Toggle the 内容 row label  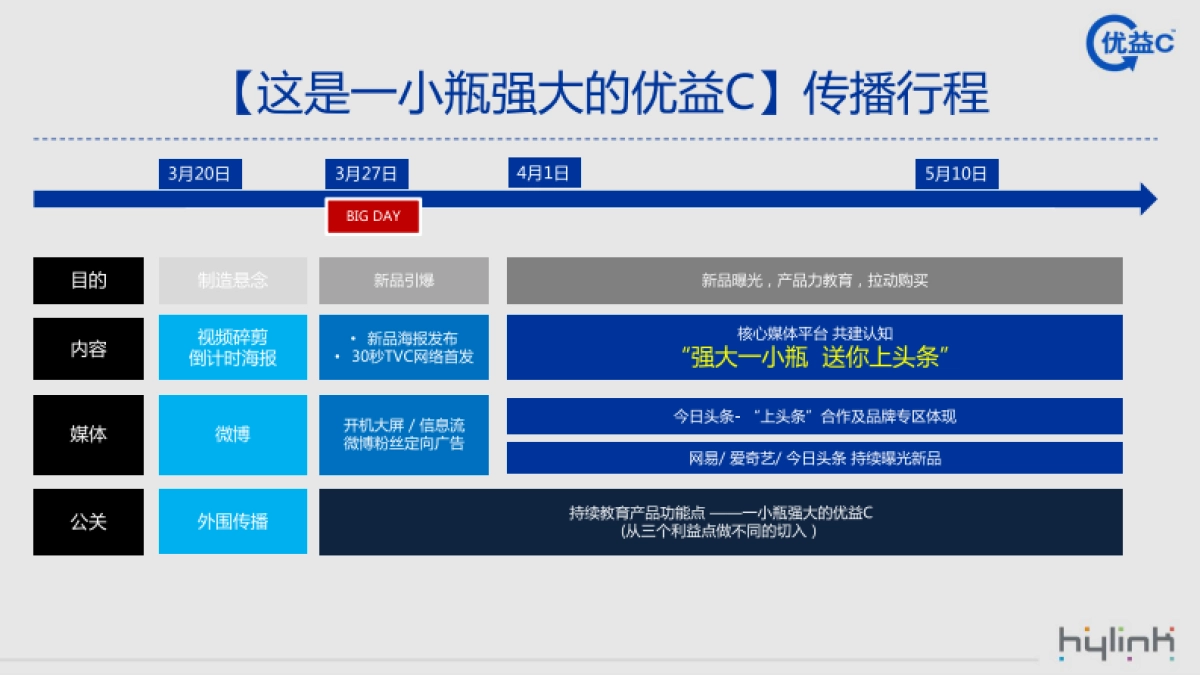tap(88, 348)
